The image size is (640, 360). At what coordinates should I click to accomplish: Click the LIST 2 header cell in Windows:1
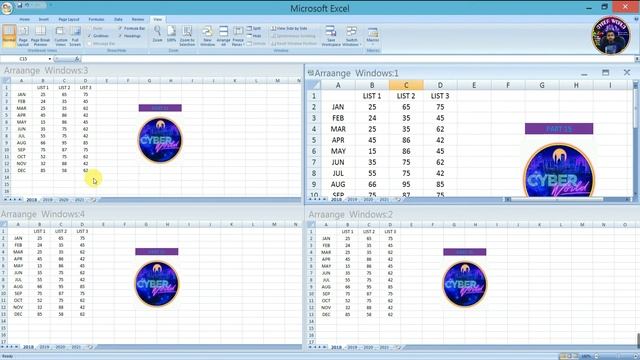[x=406, y=96]
